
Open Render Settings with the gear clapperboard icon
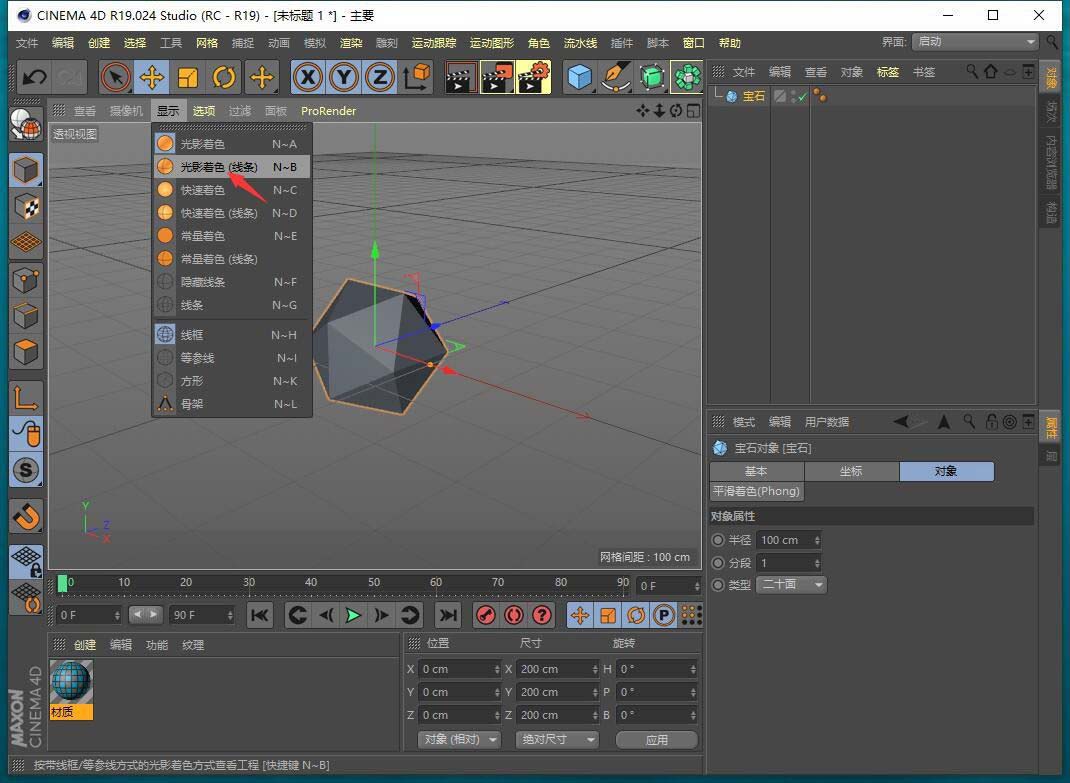533,77
